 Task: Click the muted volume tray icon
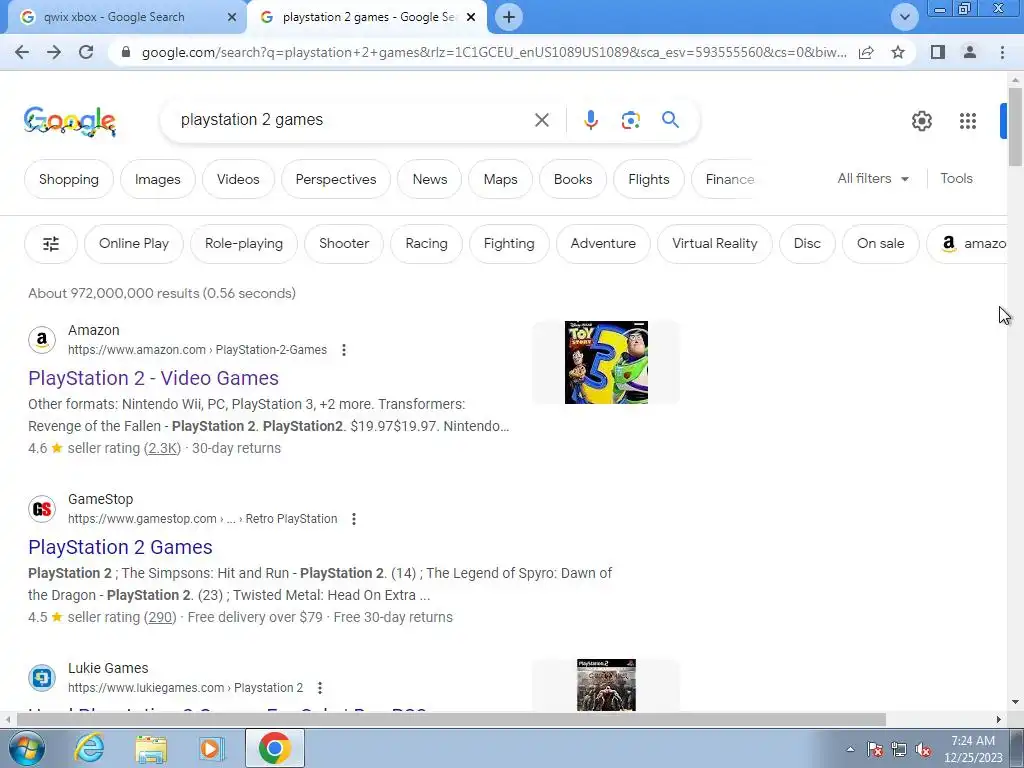923,750
